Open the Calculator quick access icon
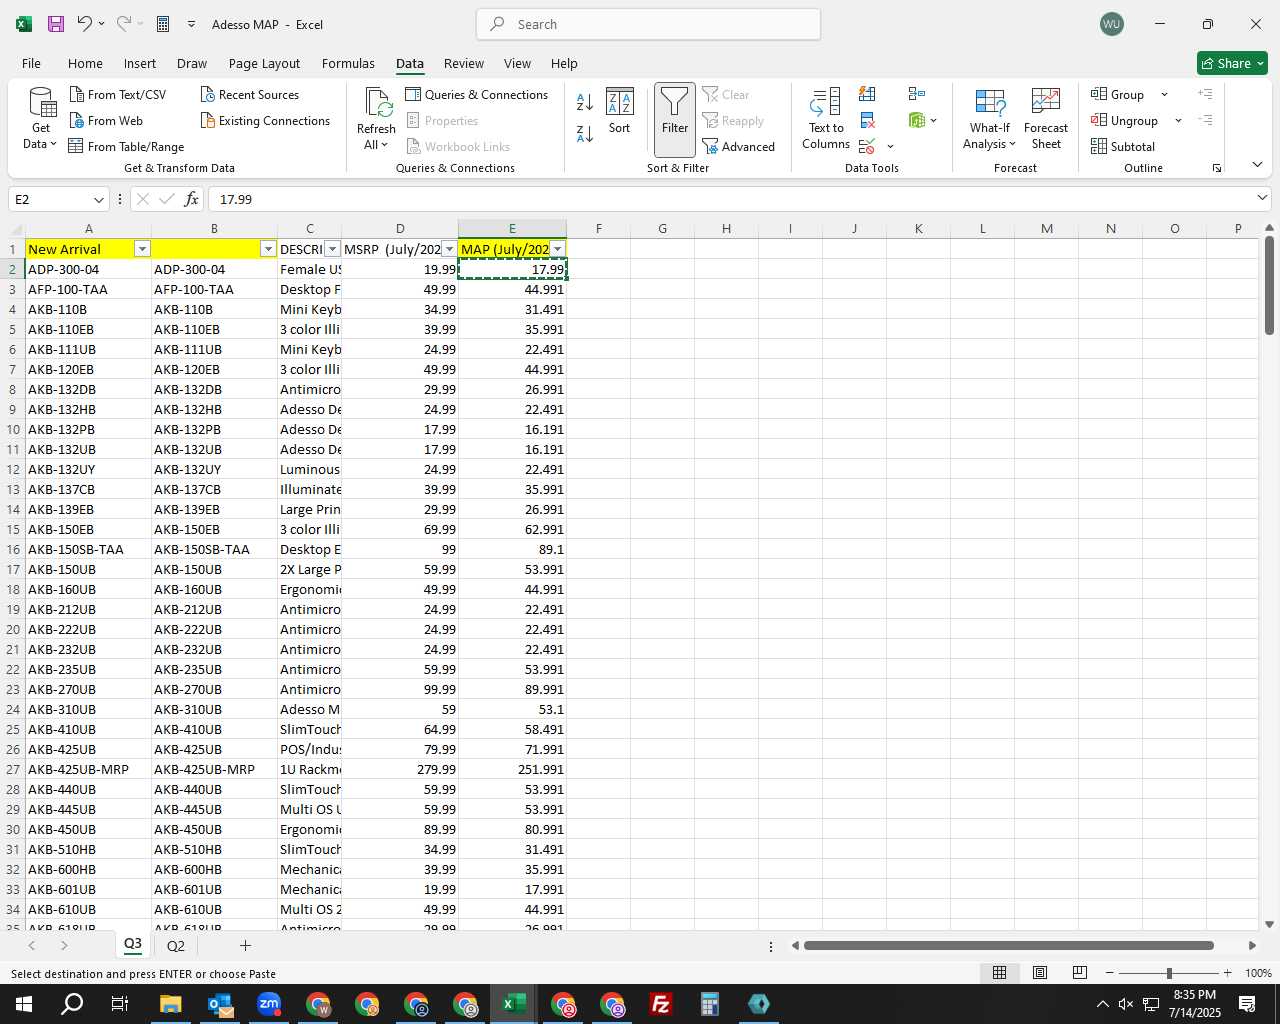Image resolution: width=1280 pixels, height=1024 pixels. coord(163,24)
